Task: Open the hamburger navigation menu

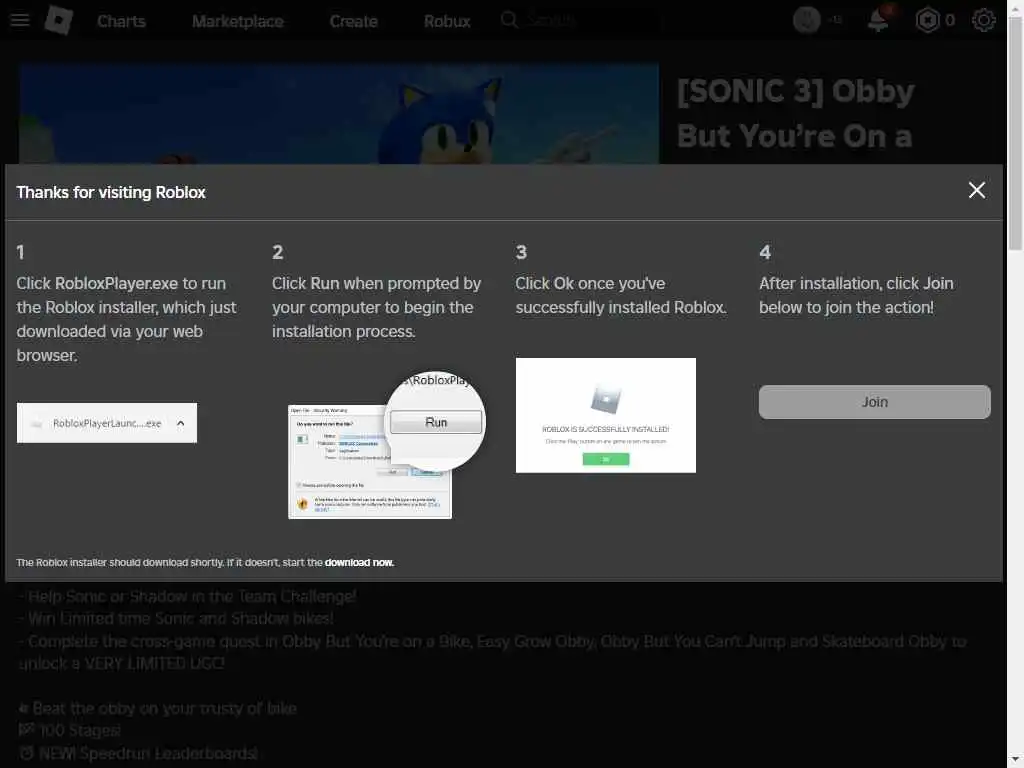Action: tap(20, 20)
